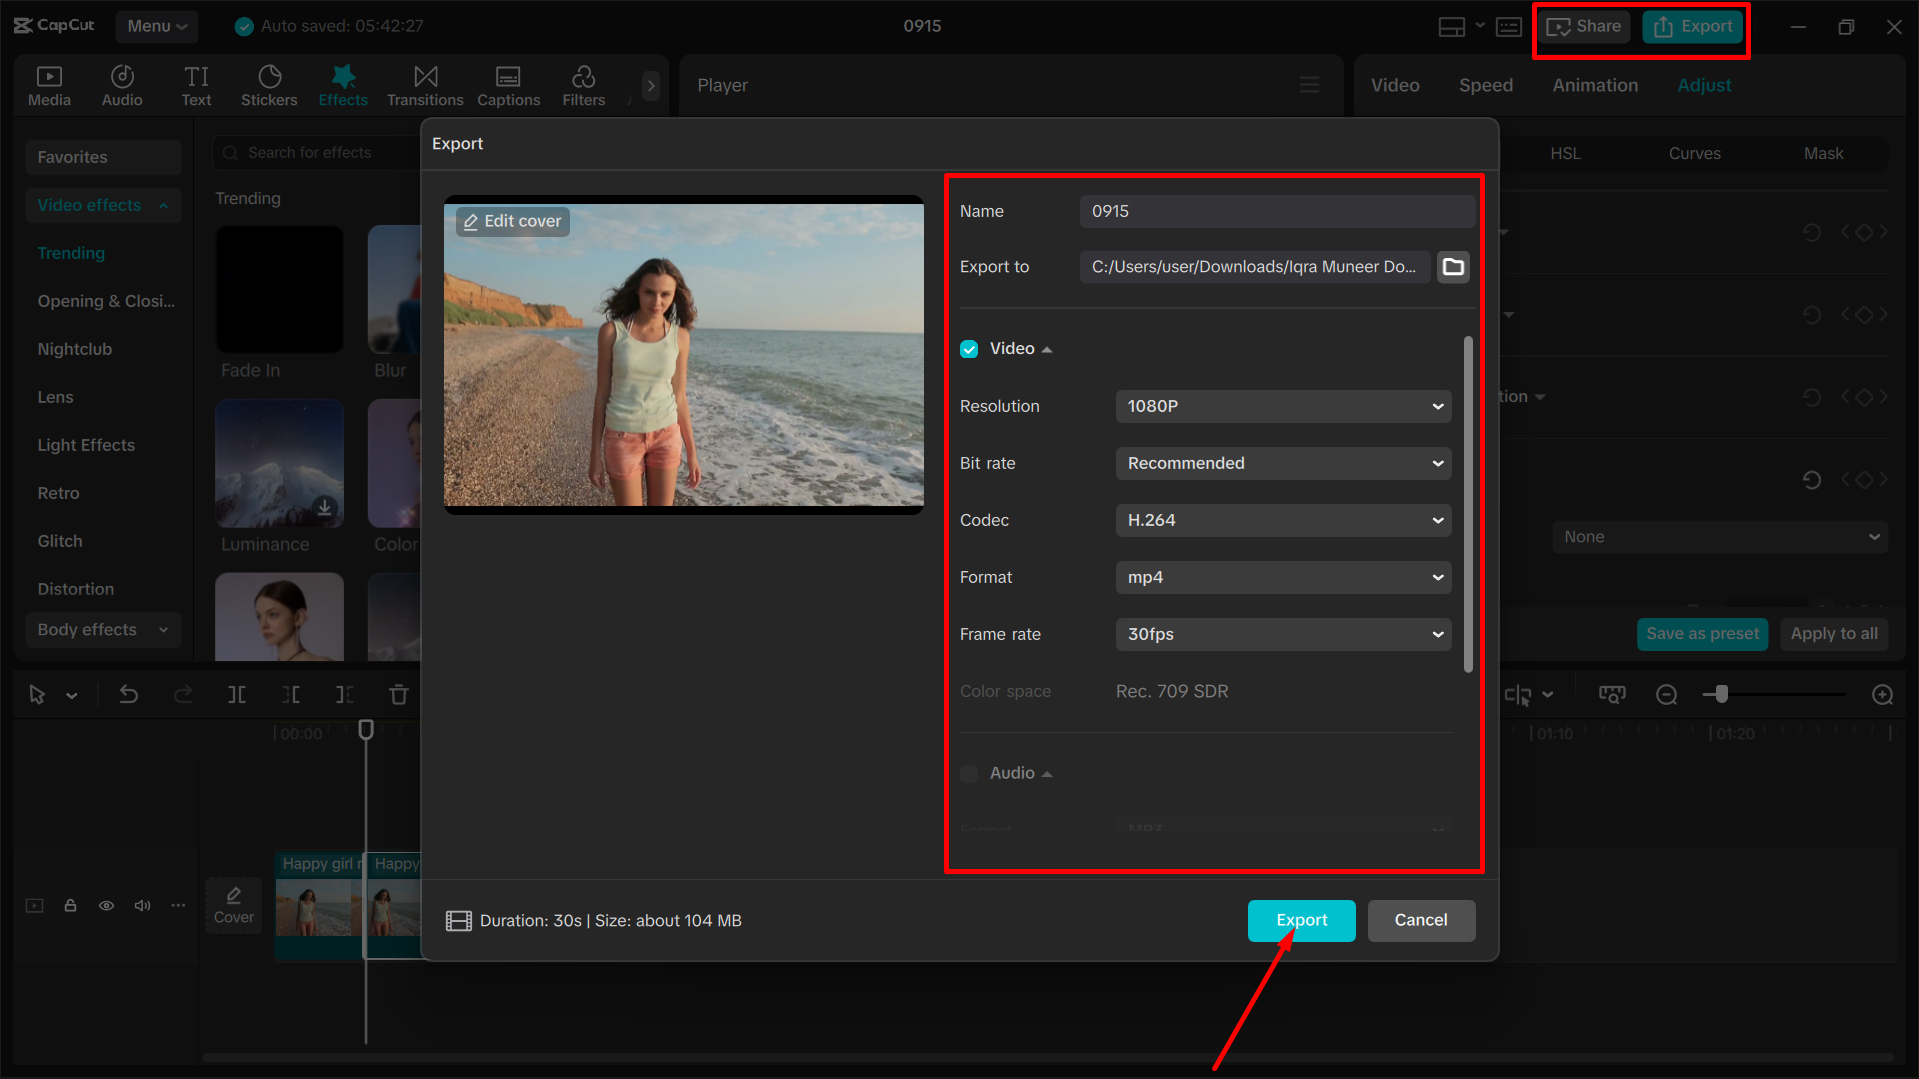Image resolution: width=1919 pixels, height=1079 pixels.
Task: Mute the video track speaker toggle
Action: (141, 905)
